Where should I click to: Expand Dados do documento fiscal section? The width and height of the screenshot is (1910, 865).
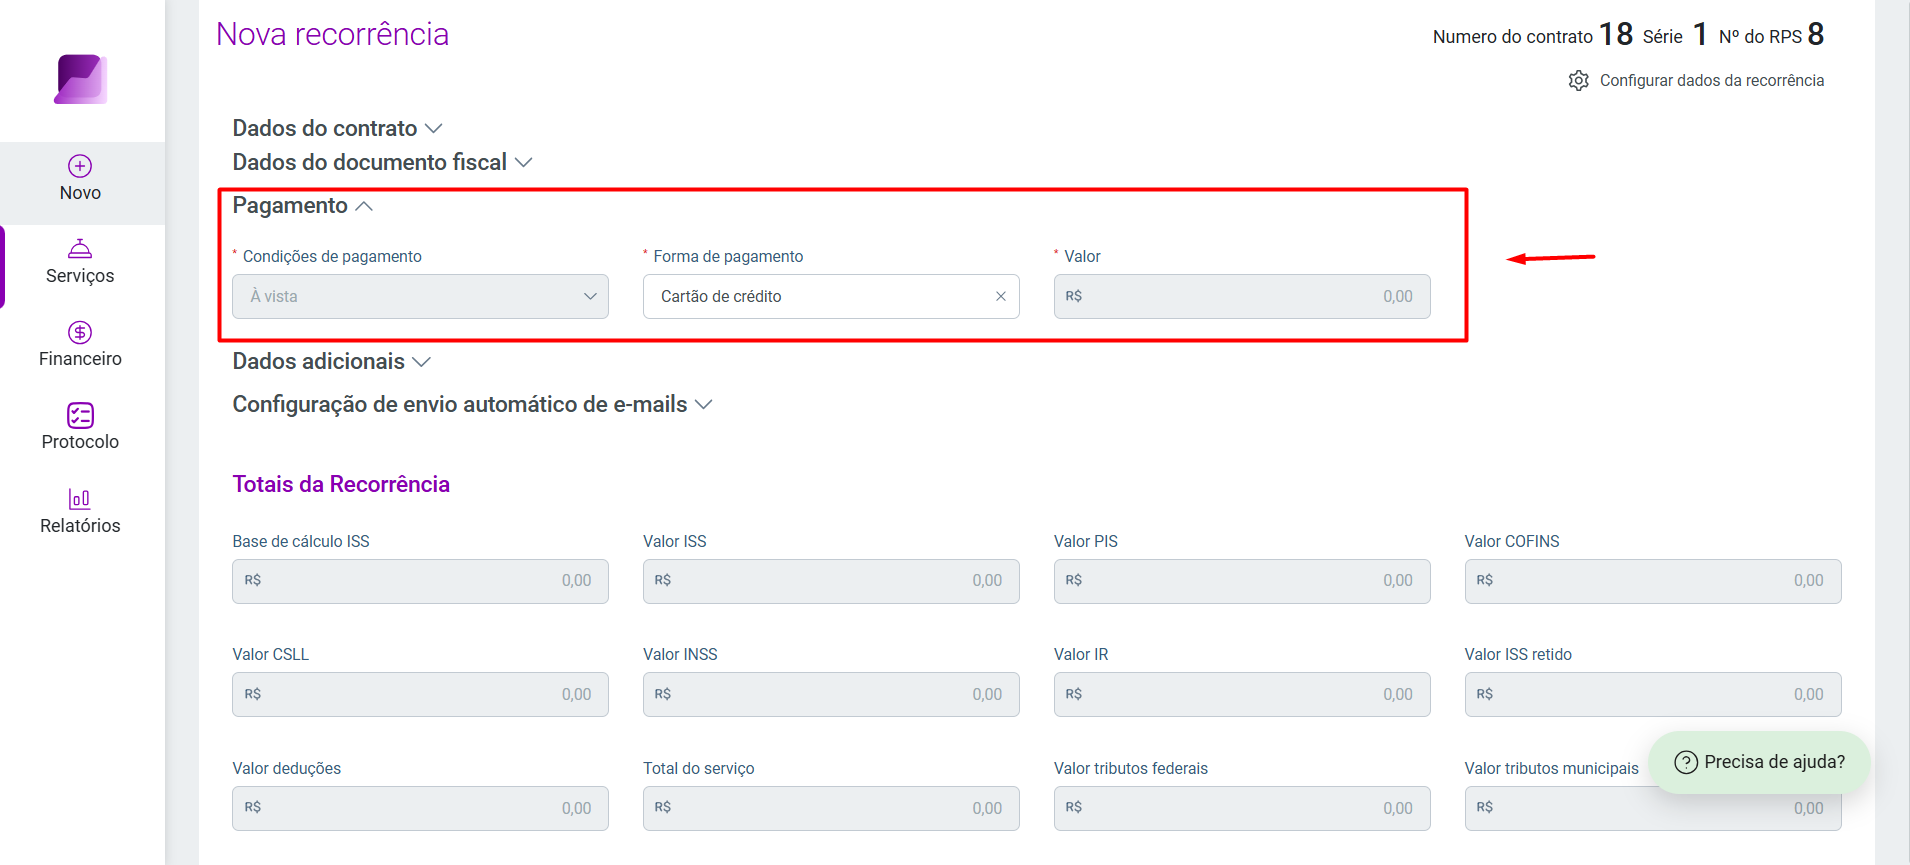pyautogui.click(x=382, y=162)
